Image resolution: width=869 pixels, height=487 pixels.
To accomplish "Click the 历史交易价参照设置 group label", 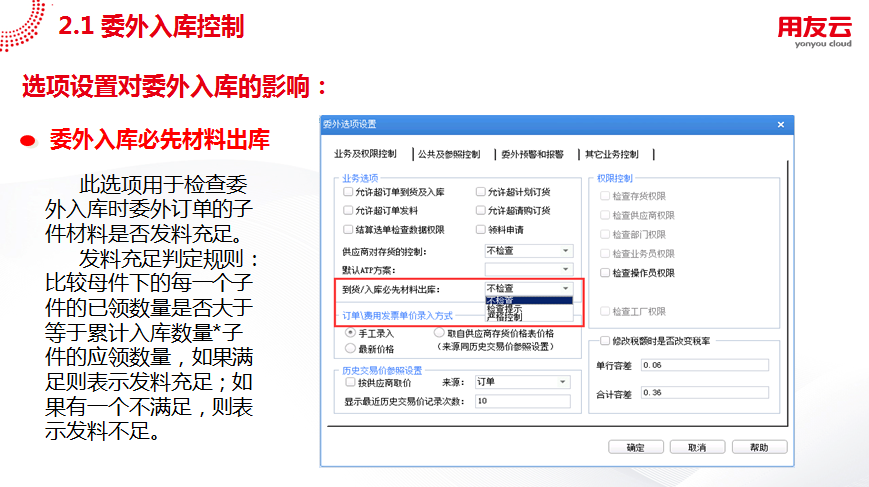I will (382, 370).
